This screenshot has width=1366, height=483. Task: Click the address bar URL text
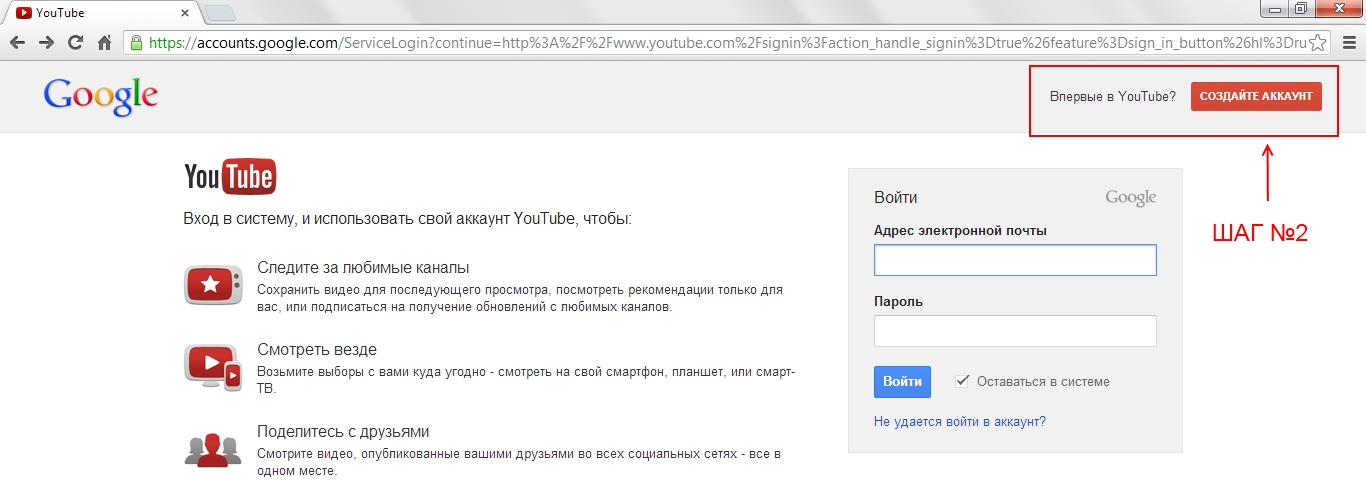pos(727,43)
